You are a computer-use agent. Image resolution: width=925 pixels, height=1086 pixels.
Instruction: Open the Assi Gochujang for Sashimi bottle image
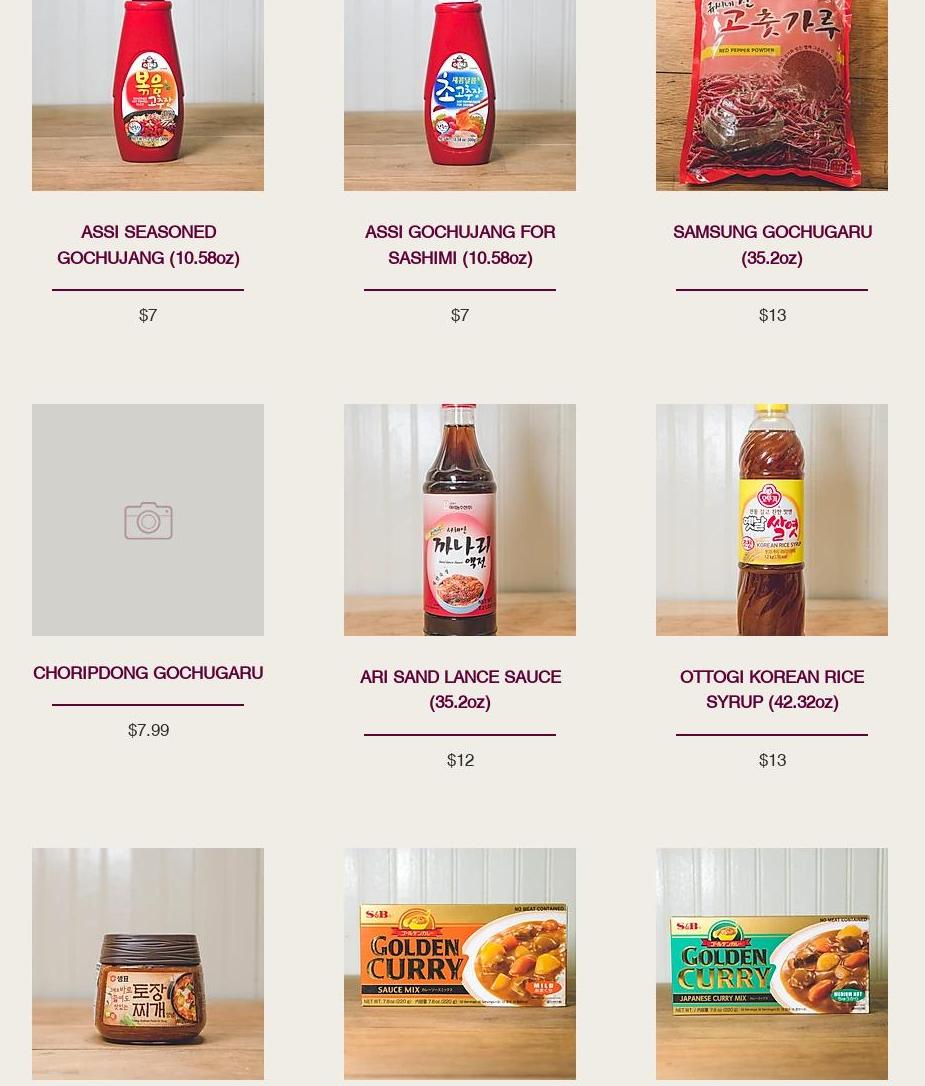tap(460, 95)
